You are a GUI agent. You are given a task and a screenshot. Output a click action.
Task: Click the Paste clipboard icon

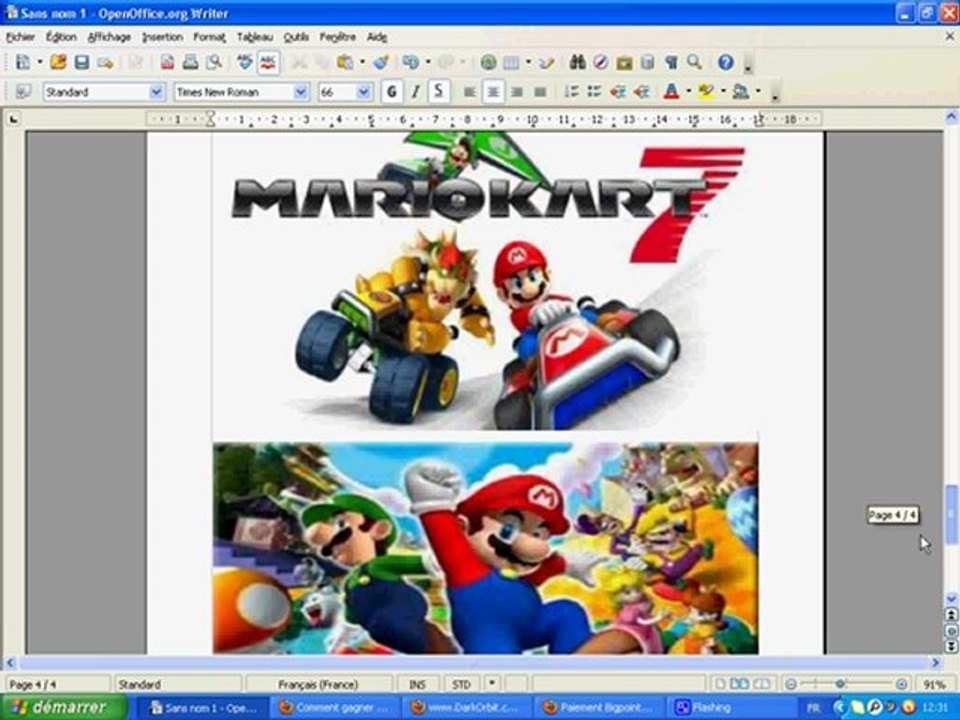click(345, 62)
